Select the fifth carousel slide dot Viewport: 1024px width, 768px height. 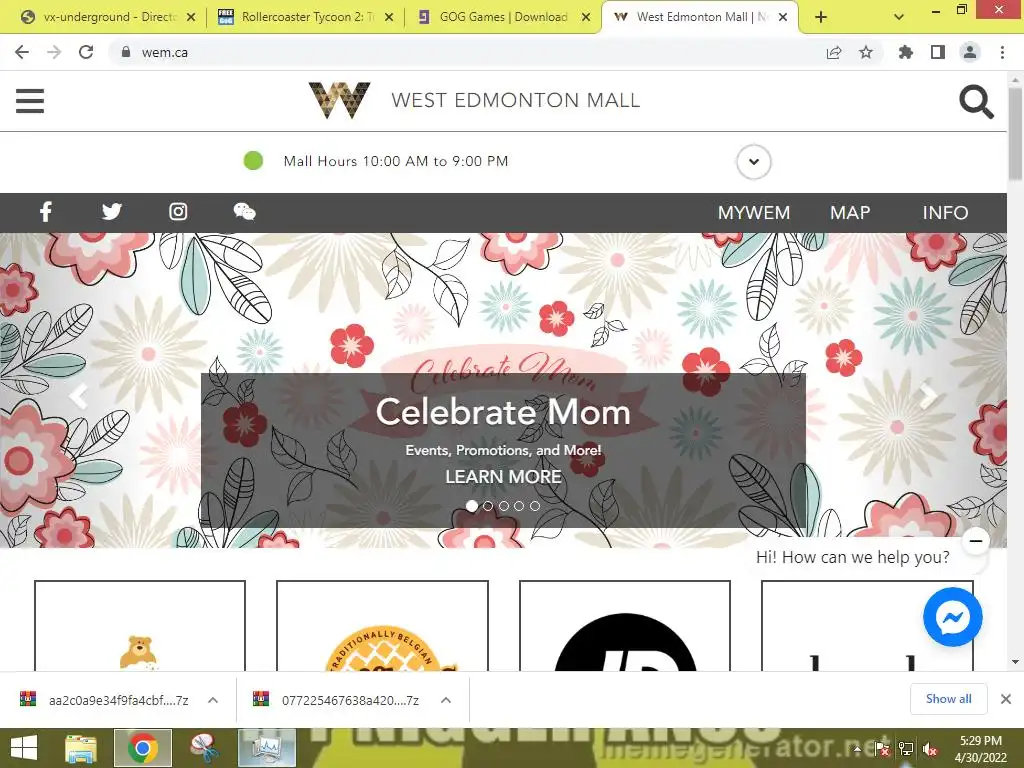click(535, 506)
